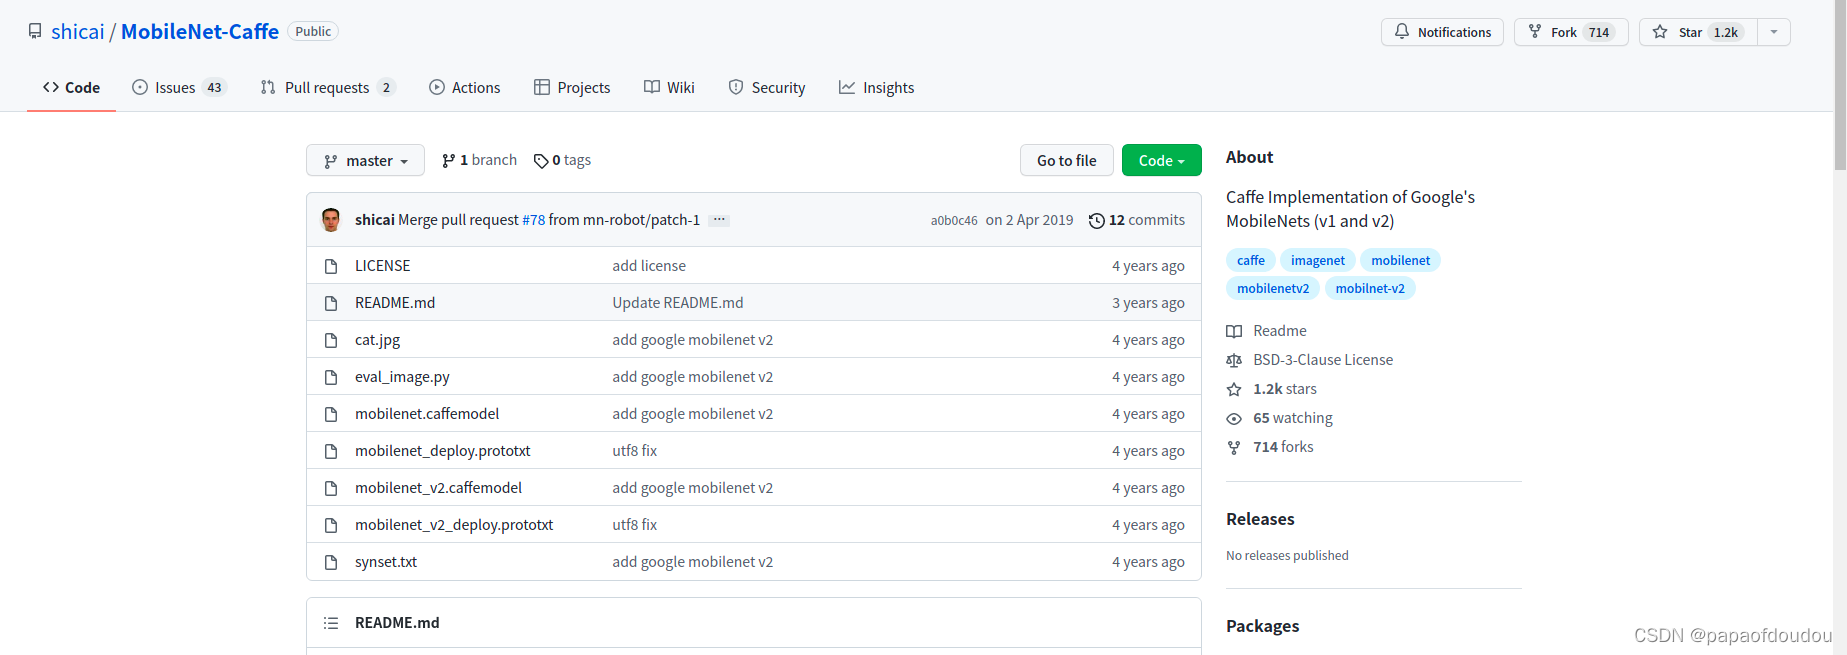The width and height of the screenshot is (1847, 655).
Task: Open the shicai owner link
Action: [x=78, y=32]
